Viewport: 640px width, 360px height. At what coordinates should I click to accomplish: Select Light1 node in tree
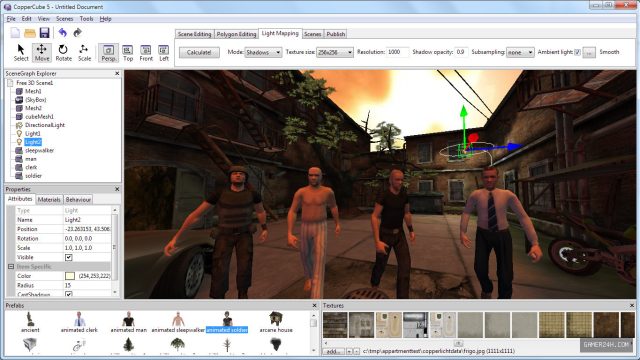click(x=33, y=133)
